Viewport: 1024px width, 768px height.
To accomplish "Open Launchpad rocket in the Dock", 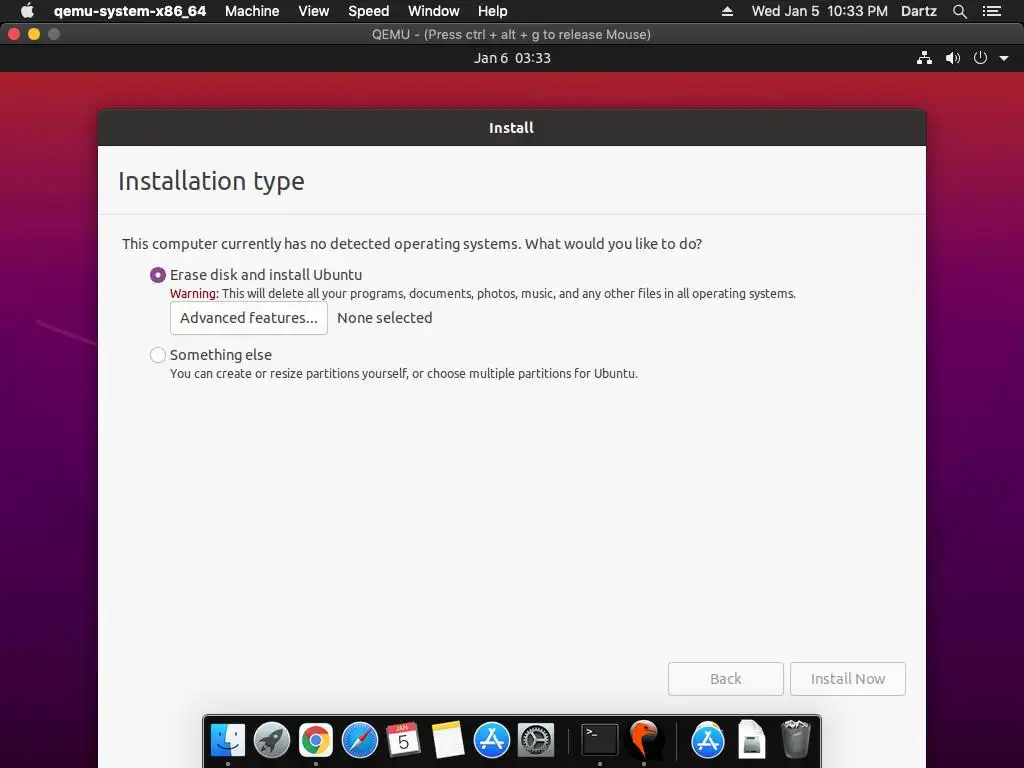I will pos(272,741).
